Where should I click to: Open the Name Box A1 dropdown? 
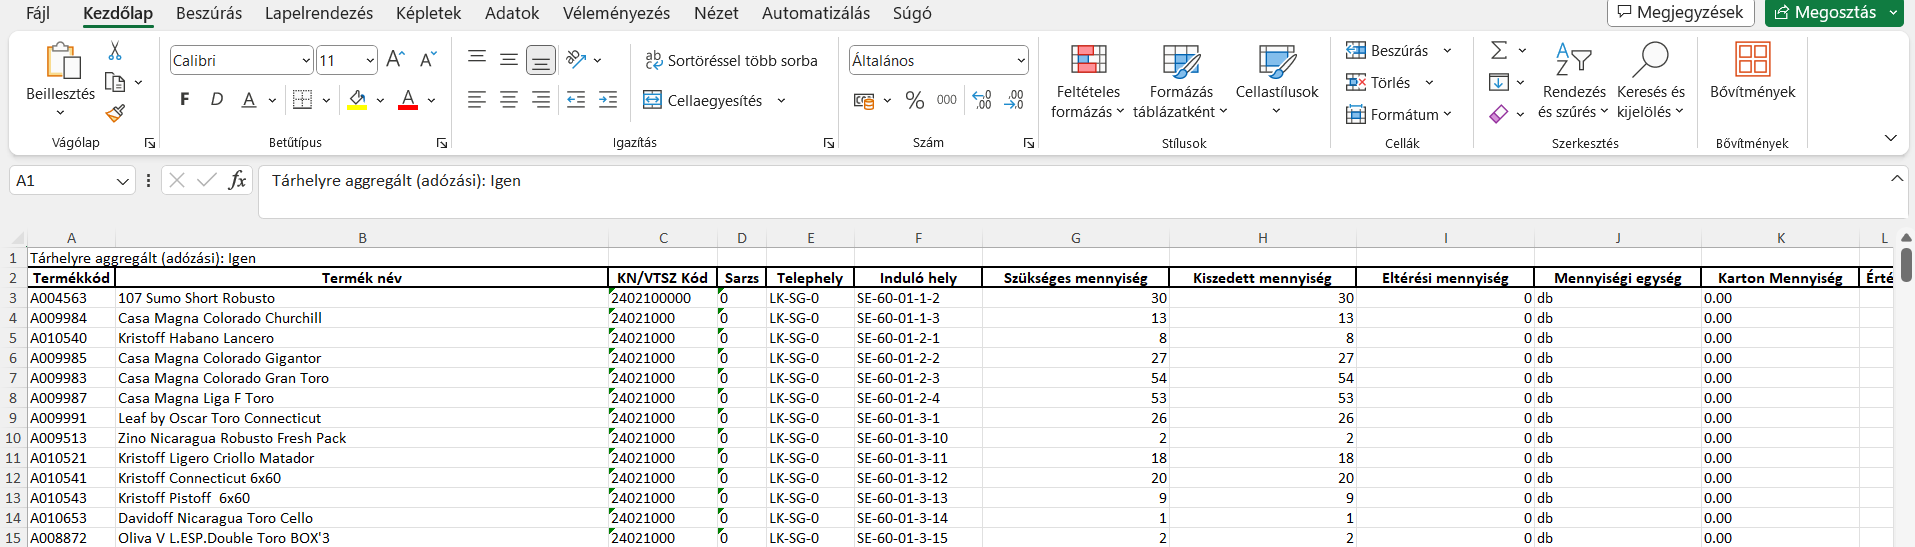pyautogui.click(x=123, y=181)
